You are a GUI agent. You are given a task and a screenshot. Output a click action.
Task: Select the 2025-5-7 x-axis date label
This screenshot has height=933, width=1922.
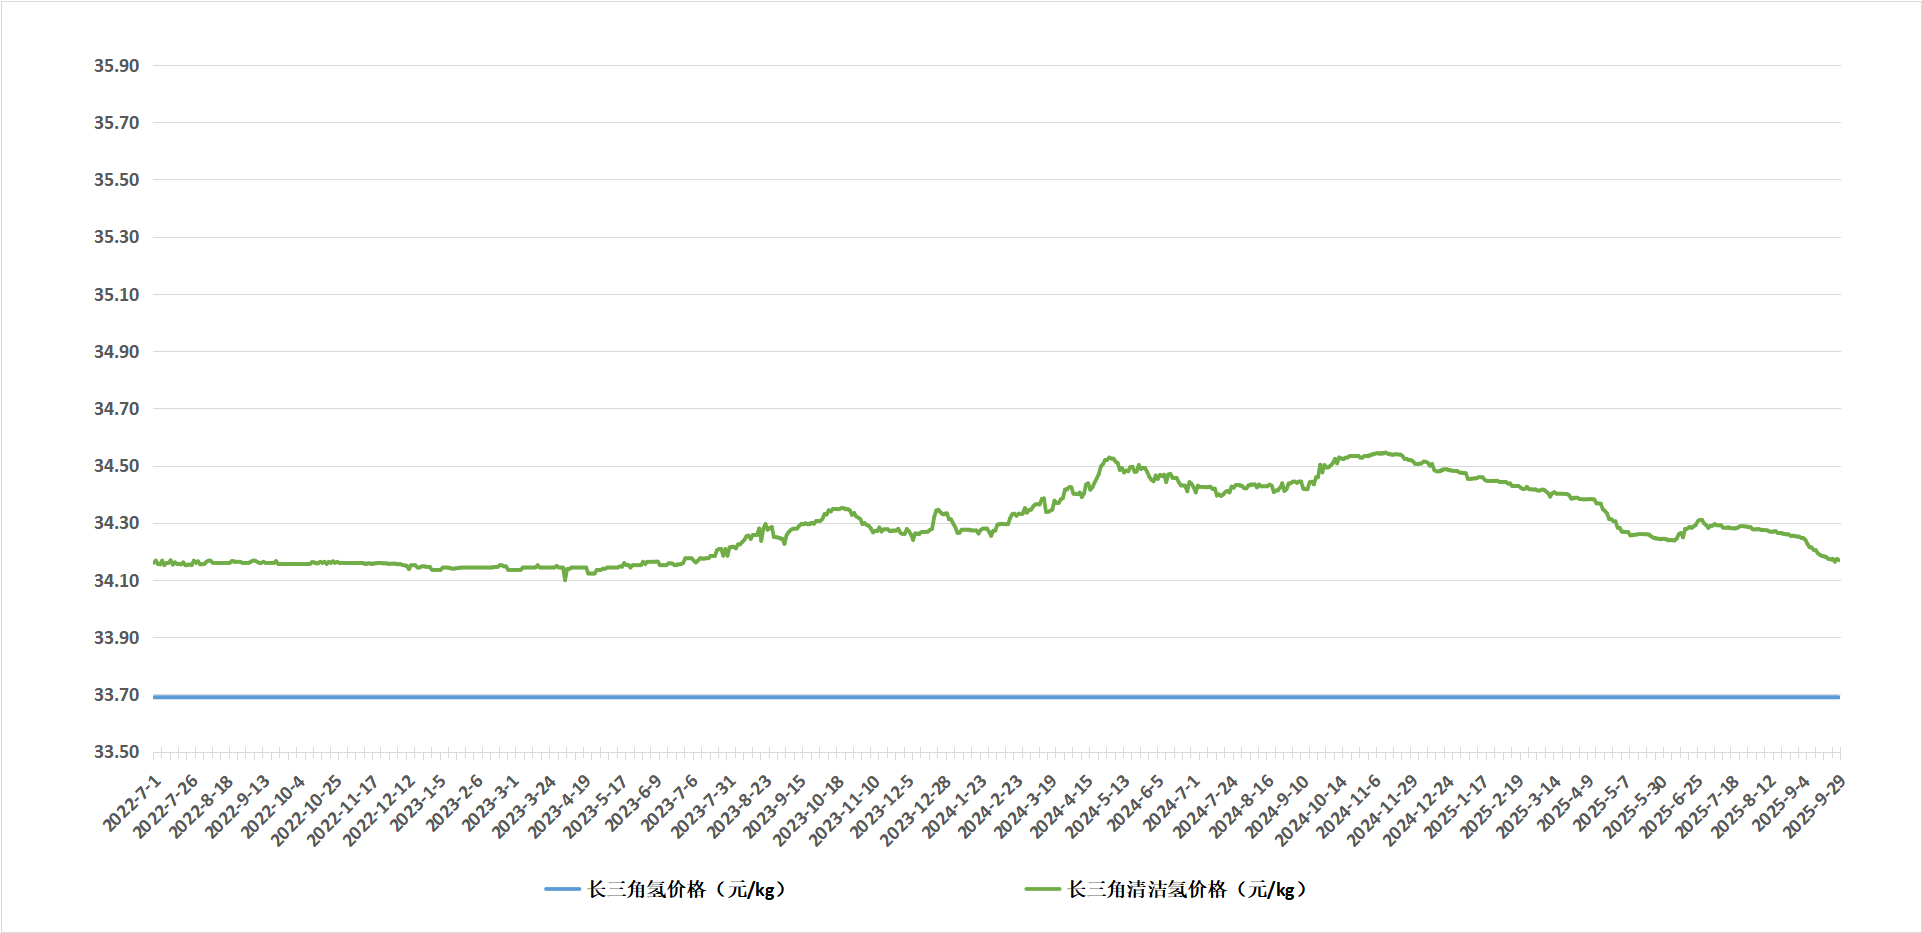(1602, 803)
